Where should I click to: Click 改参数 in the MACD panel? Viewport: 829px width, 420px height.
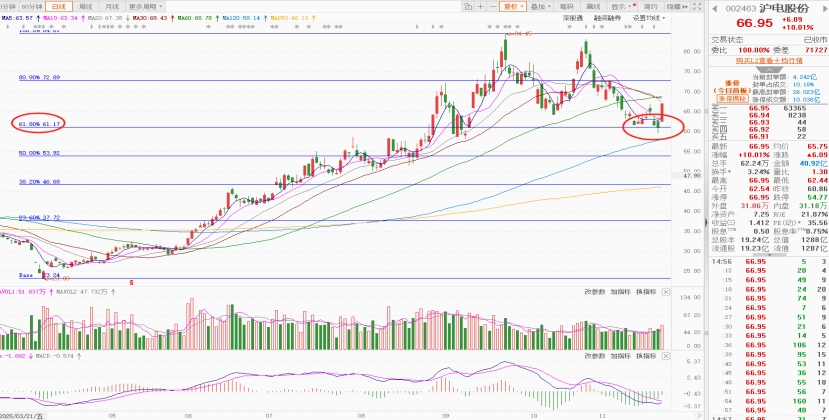(595, 357)
